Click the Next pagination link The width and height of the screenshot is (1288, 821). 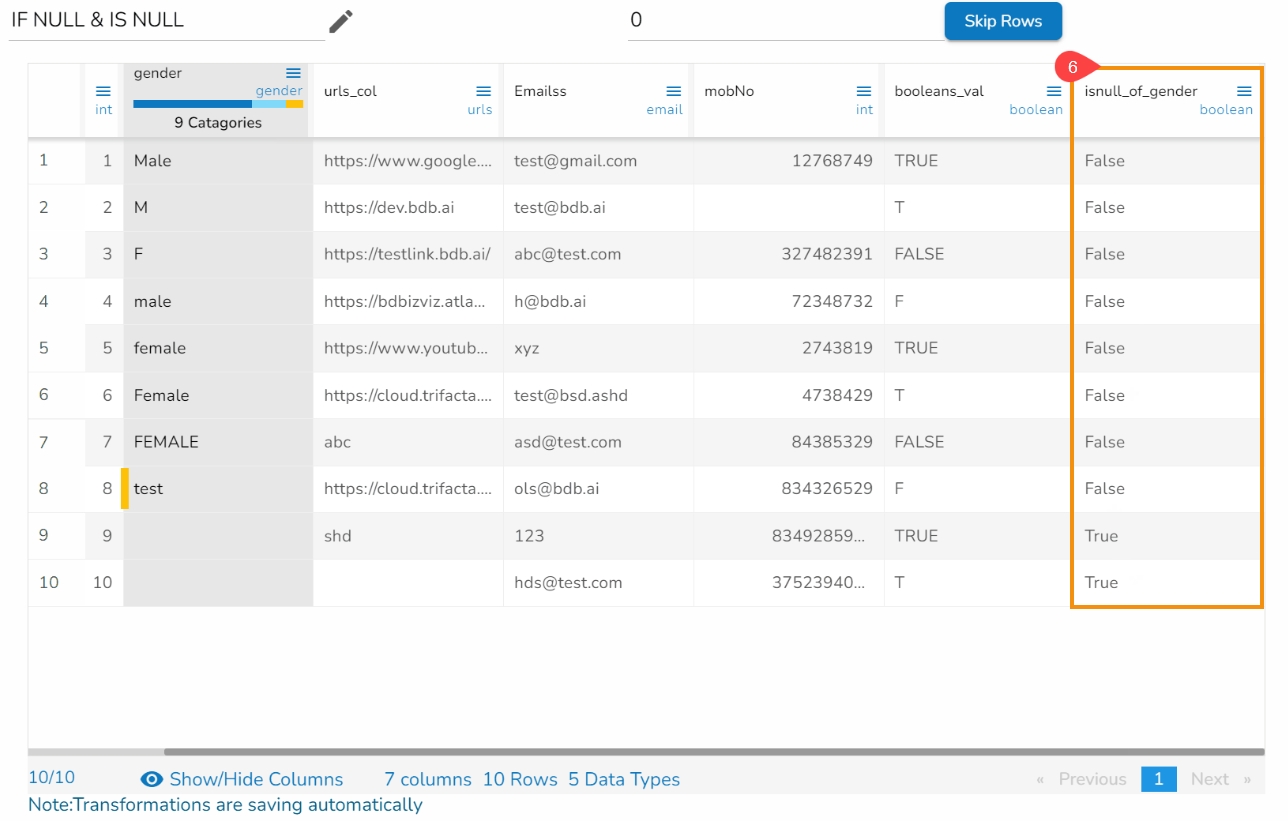tap(1209, 779)
